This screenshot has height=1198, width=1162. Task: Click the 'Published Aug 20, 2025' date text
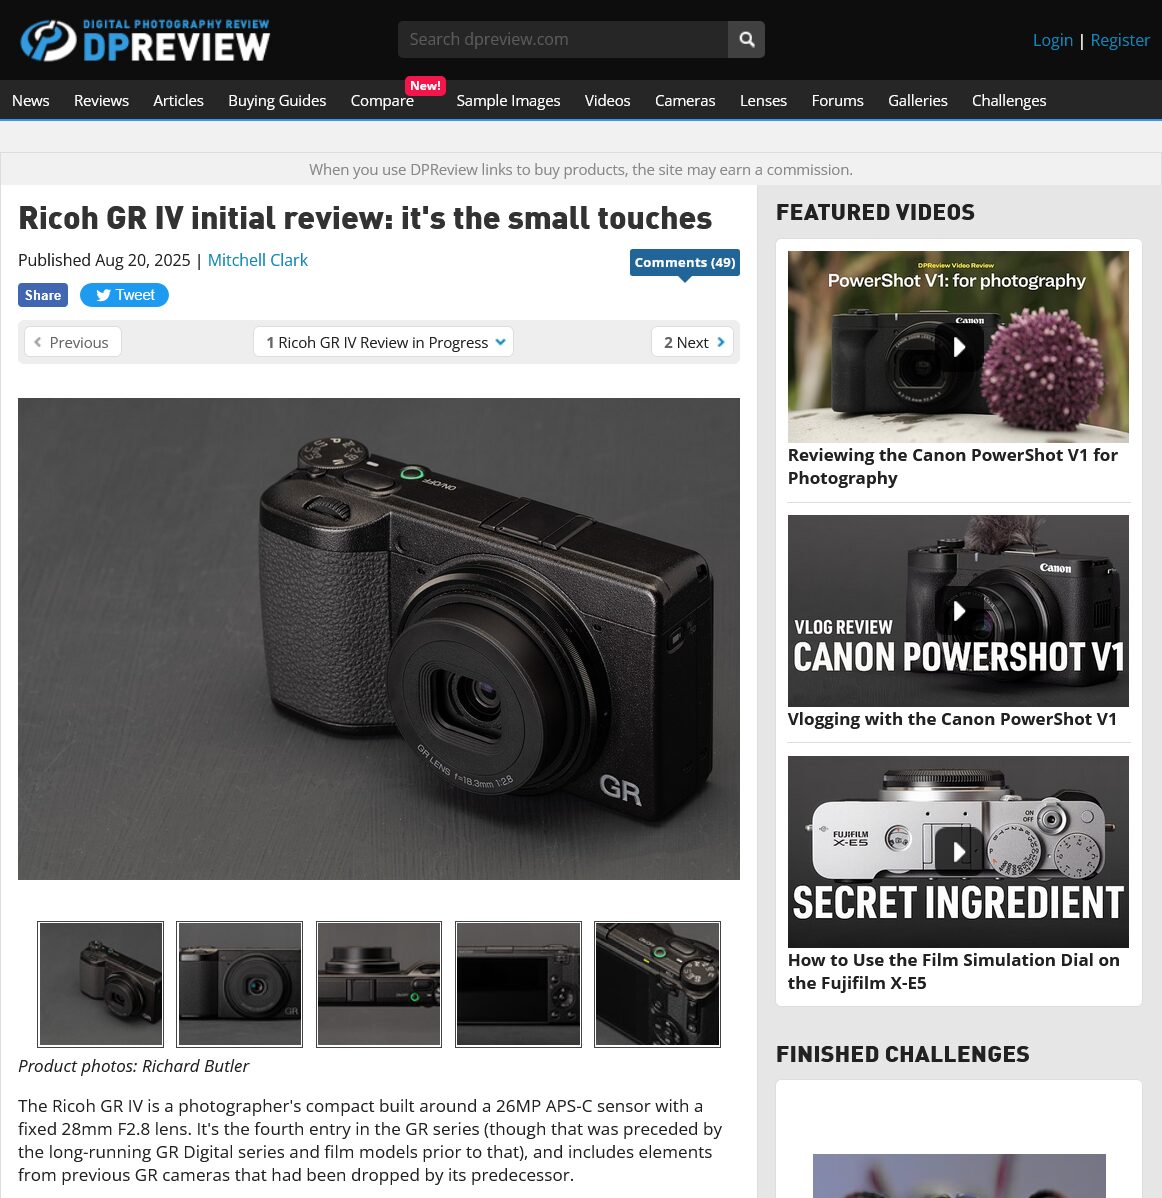pos(104,260)
